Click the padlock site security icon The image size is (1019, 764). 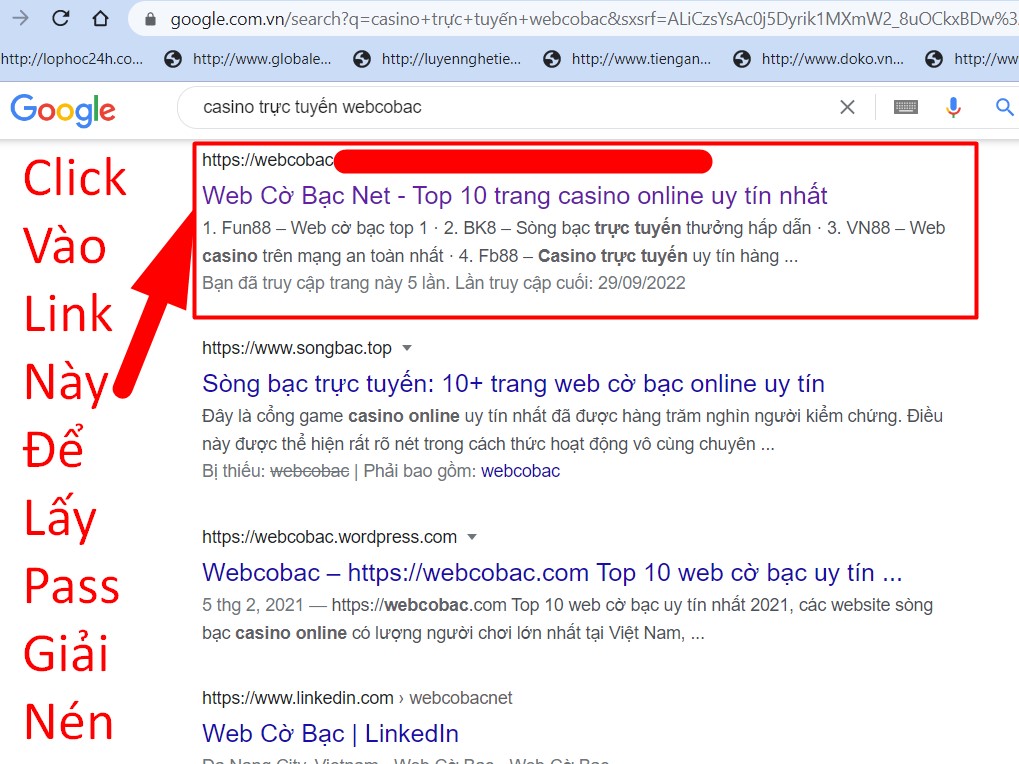[x=150, y=19]
